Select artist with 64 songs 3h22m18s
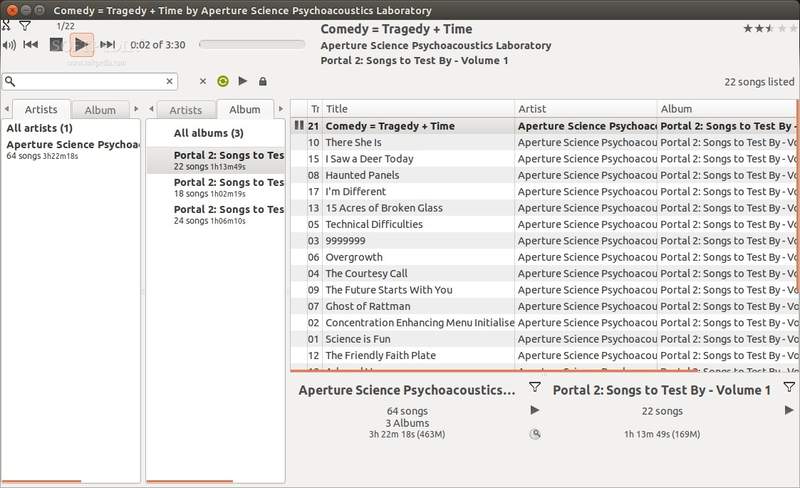The image size is (800, 488). 70,149
